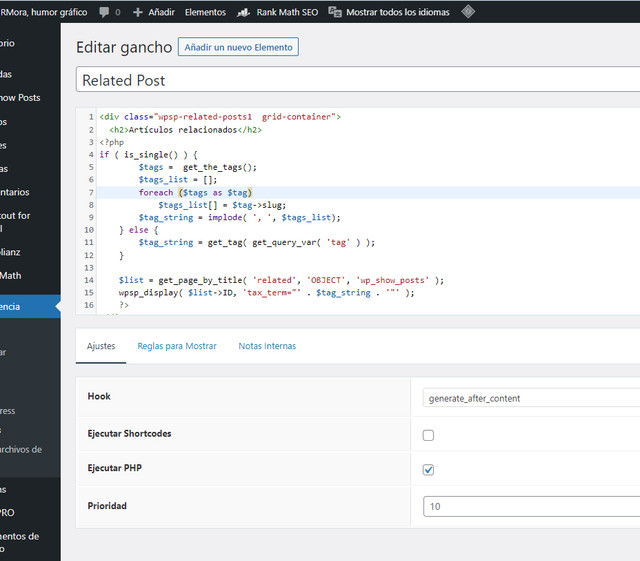The image size is (640, 561).
Task: Click the Ejecutar PHP label
Action: 114,468
